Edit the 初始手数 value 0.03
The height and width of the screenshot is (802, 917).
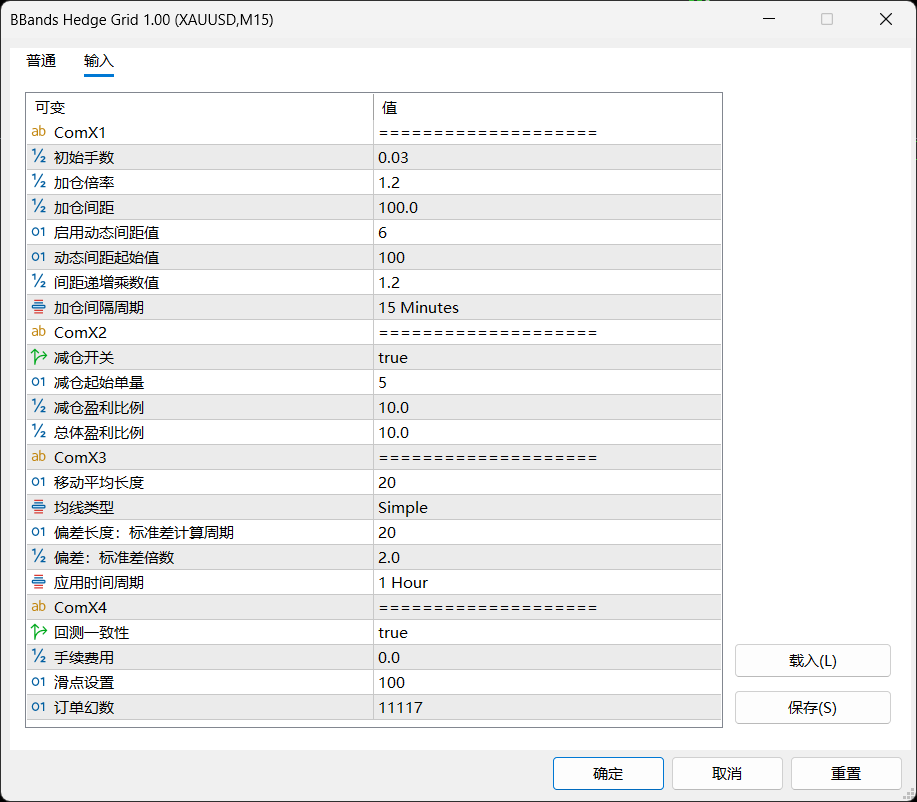(x=547, y=157)
